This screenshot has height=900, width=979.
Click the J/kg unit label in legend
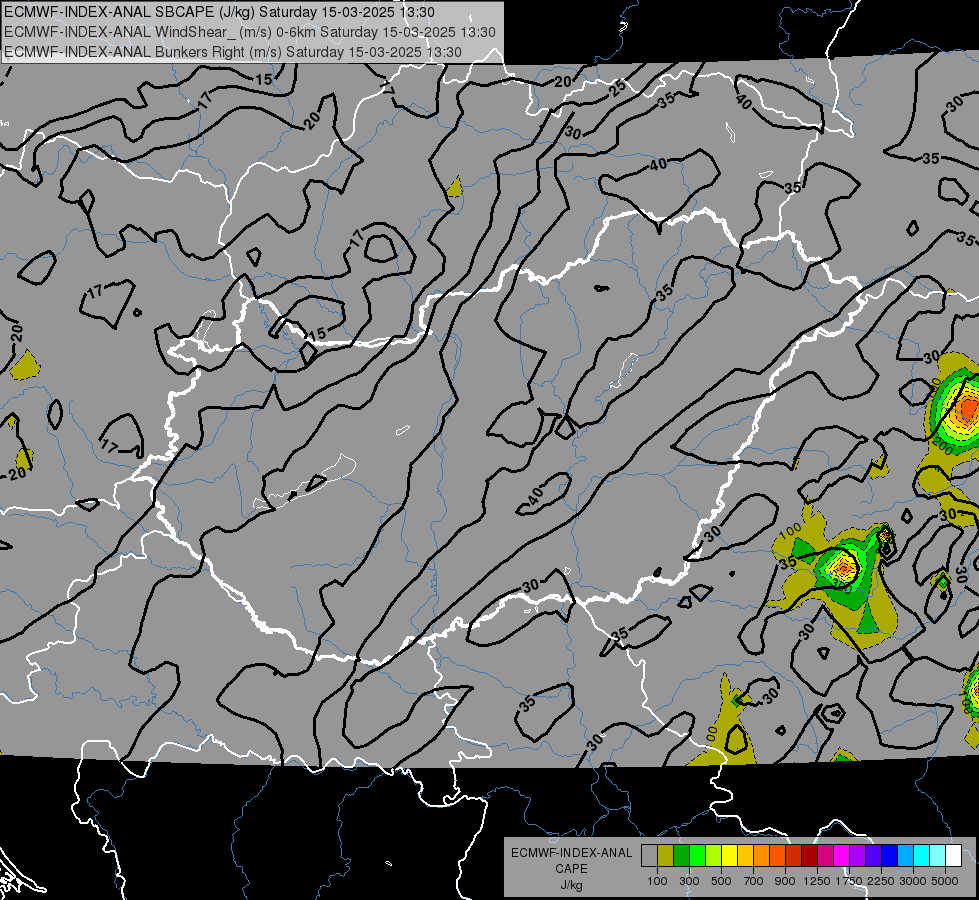tap(572, 885)
